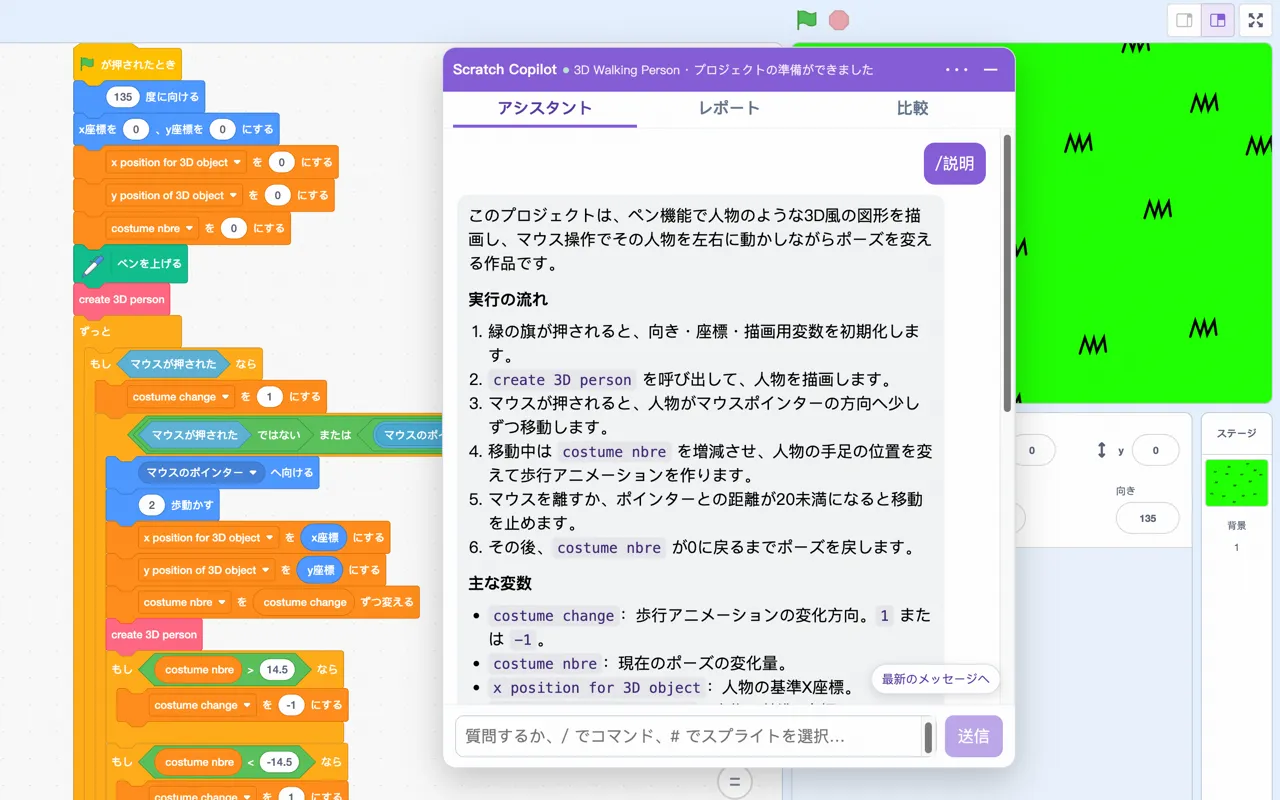Open the Copilot three-dots options menu
The height and width of the screenshot is (800, 1280).
click(x=957, y=70)
